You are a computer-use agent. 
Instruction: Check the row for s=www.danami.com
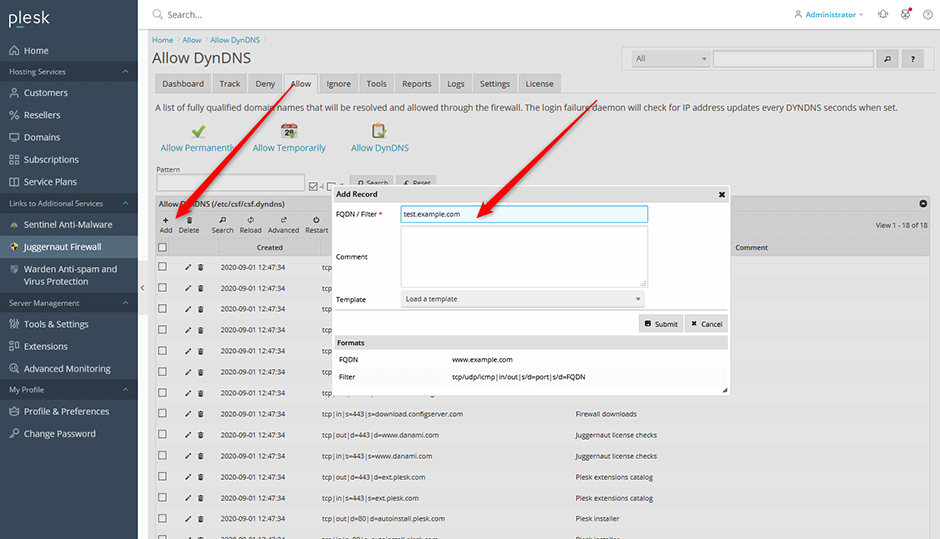[x=162, y=456]
